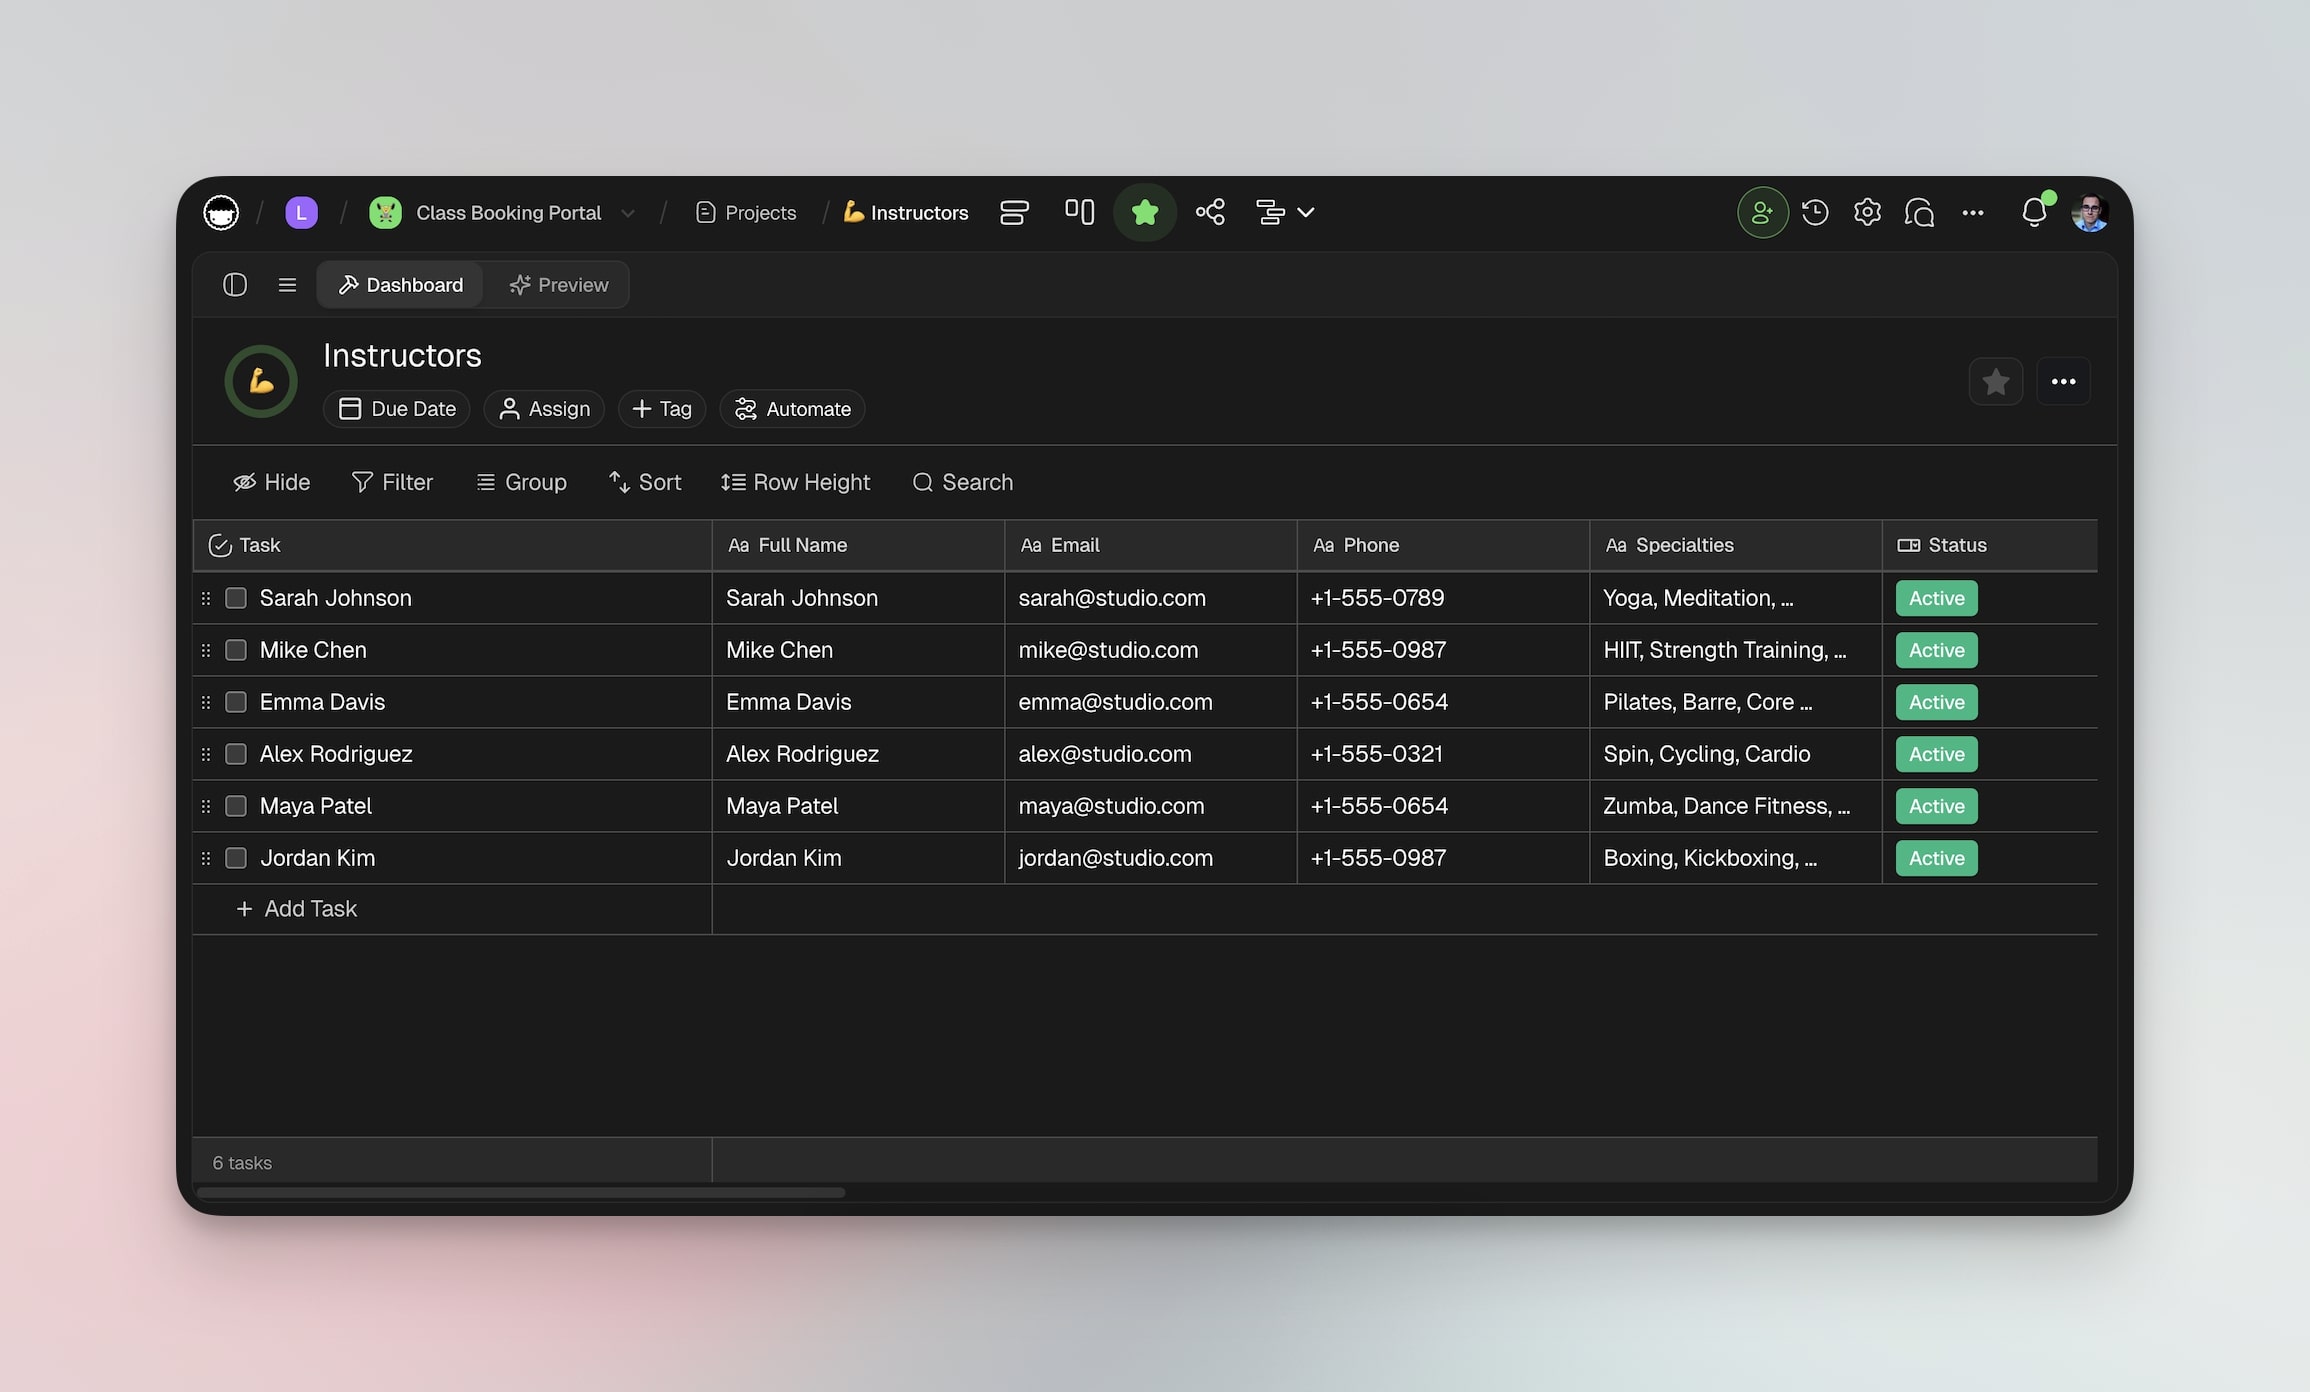Open the invite member icon
This screenshot has height=1392, width=2310.
(x=1762, y=212)
